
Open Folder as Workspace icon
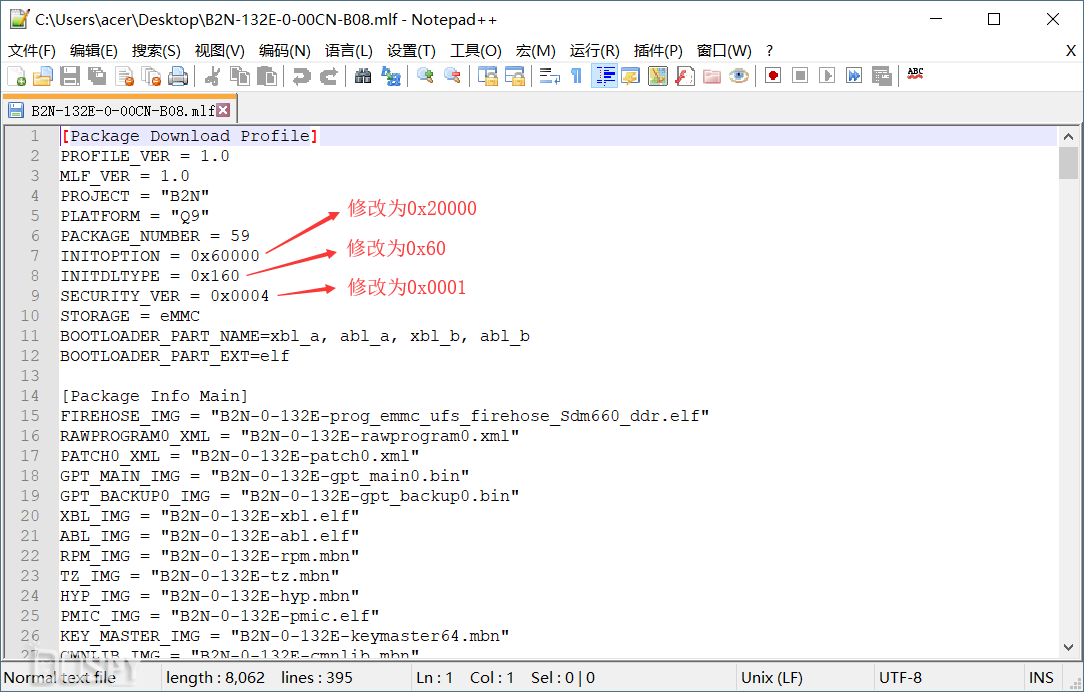(712, 76)
